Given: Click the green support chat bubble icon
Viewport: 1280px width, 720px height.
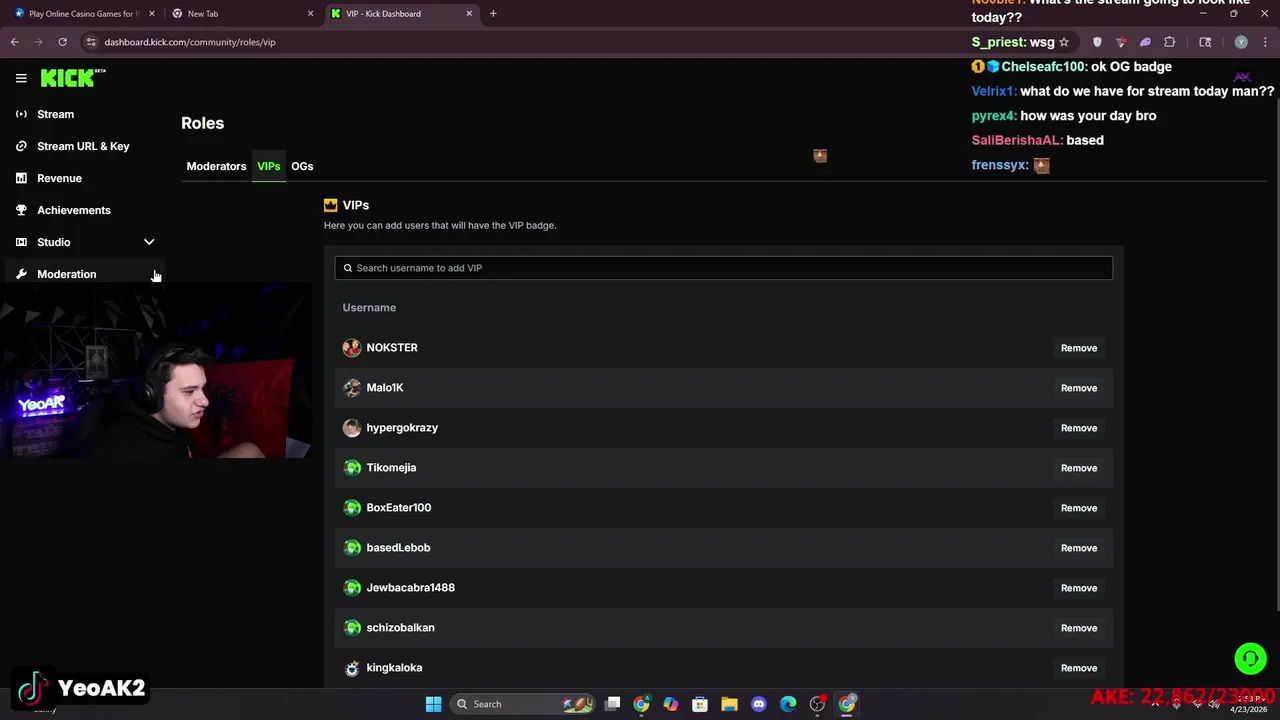Looking at the screenshot, I should click(1250, 658).
